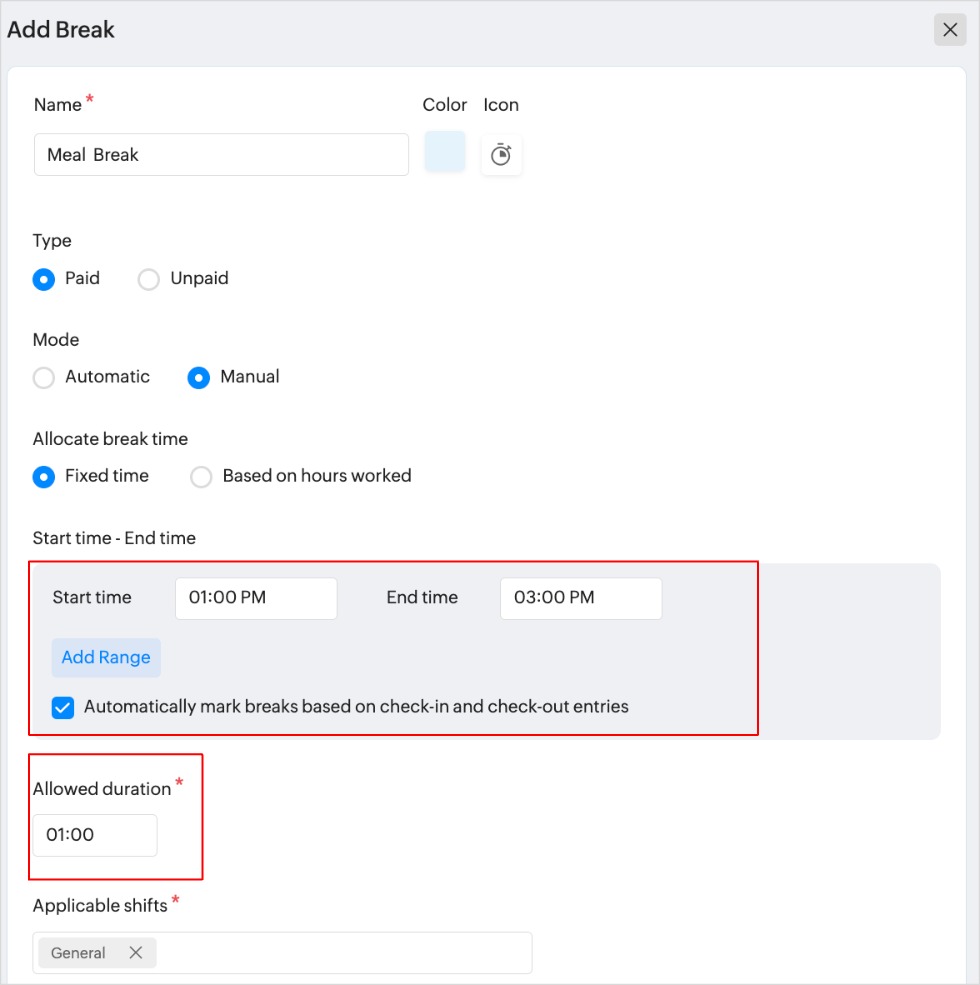This screenshot has height=985, width=980.
Task: Choose Automatic break mode
Action: pos(44,378)
